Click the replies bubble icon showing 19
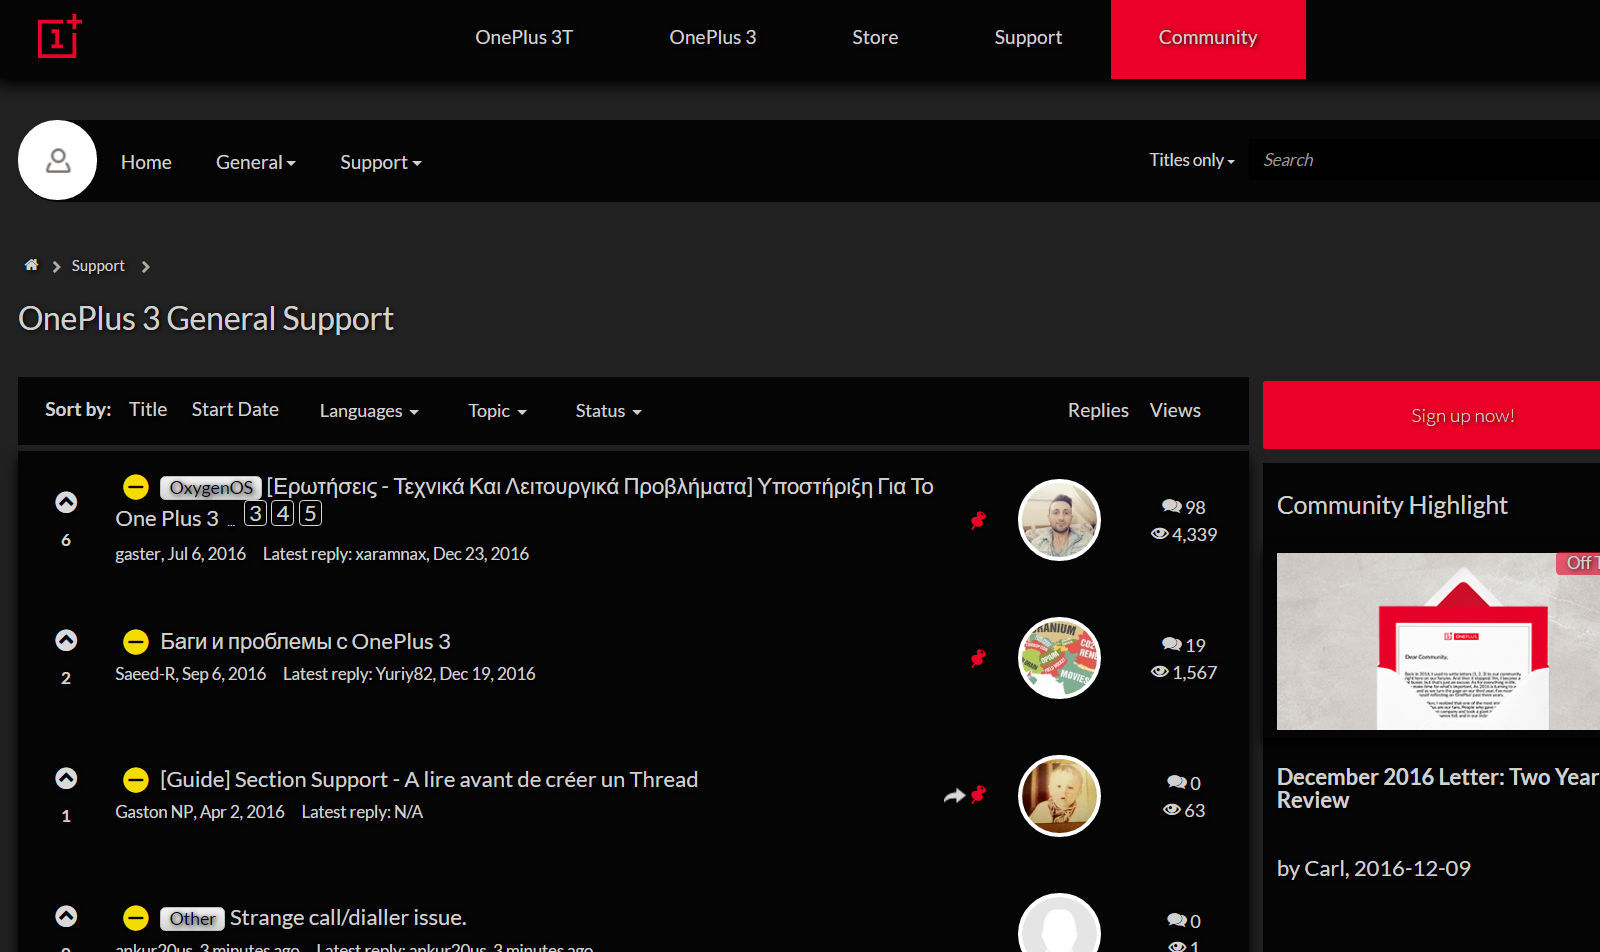 [1171, 645]
